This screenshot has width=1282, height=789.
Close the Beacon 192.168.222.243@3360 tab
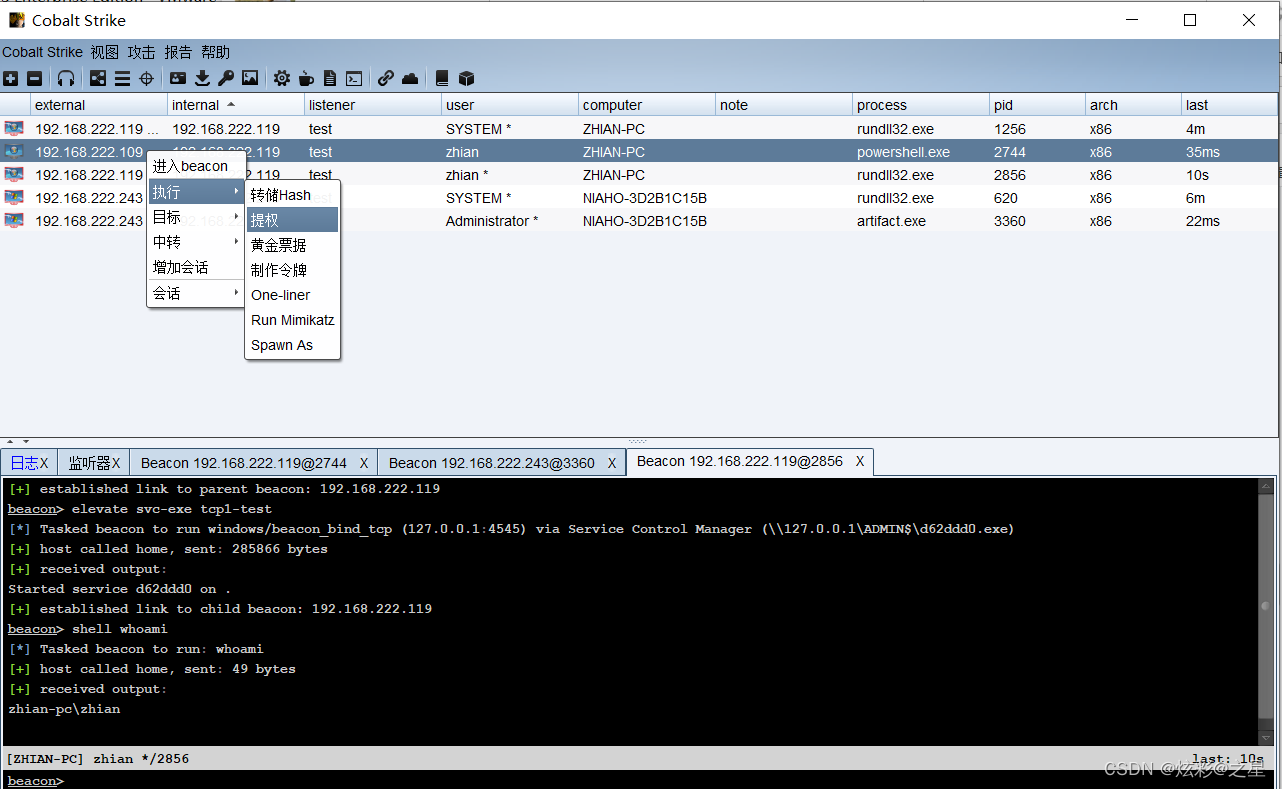[x=612, y=463]
